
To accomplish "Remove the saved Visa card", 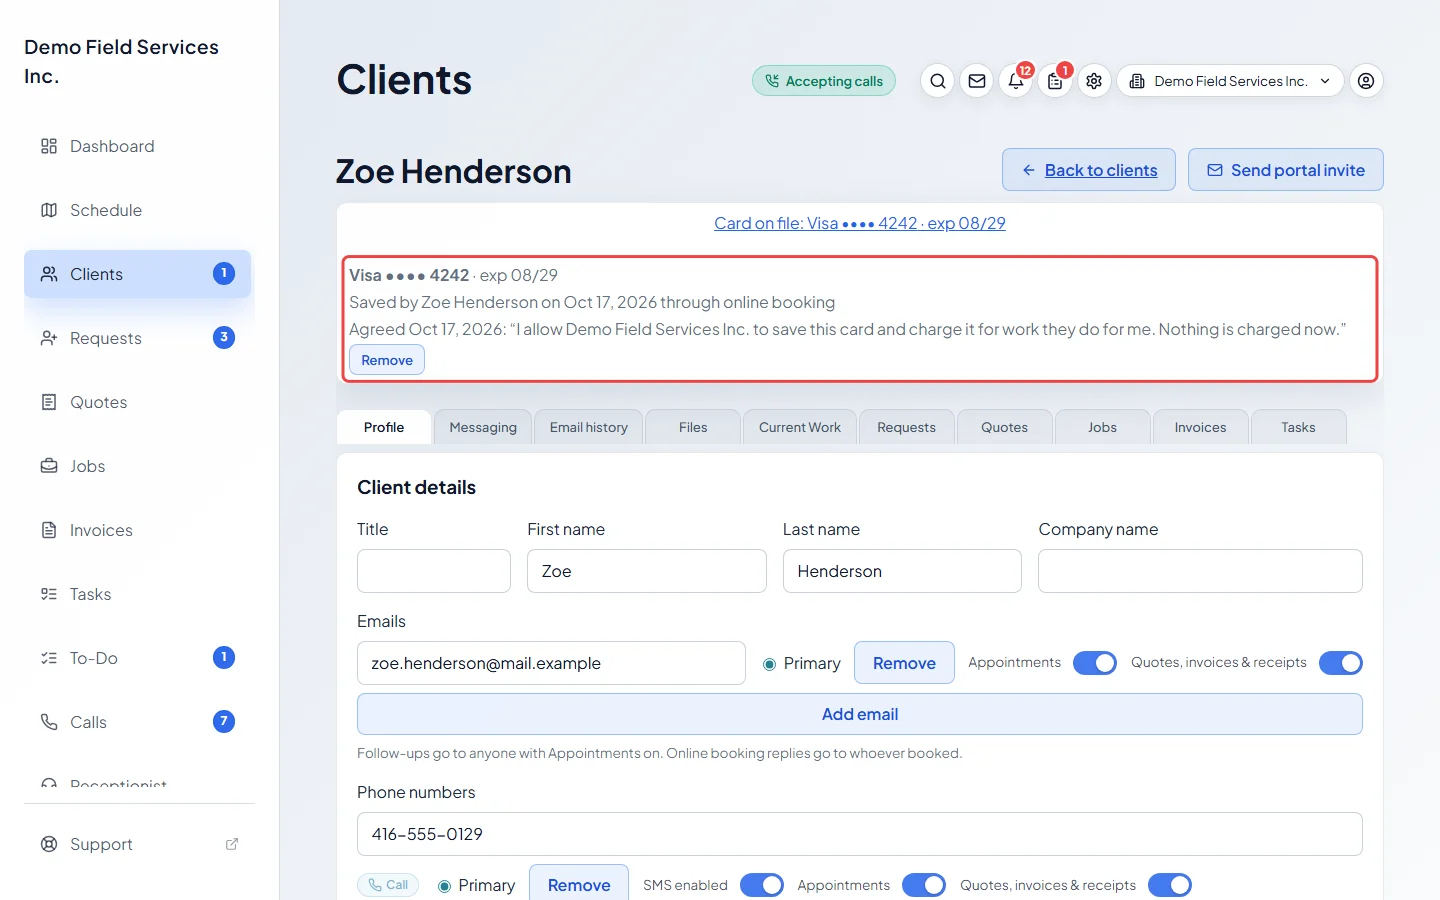I will tap(387, 360).
